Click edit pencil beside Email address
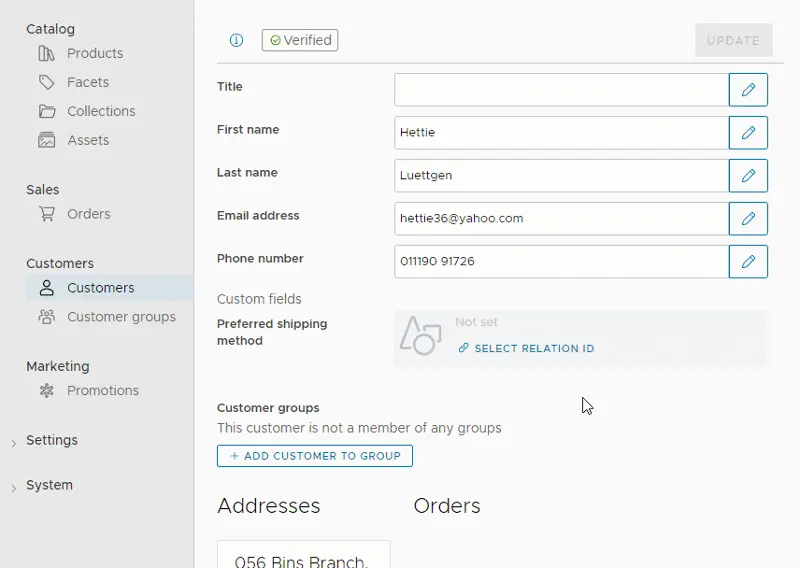 pos(748,218)
